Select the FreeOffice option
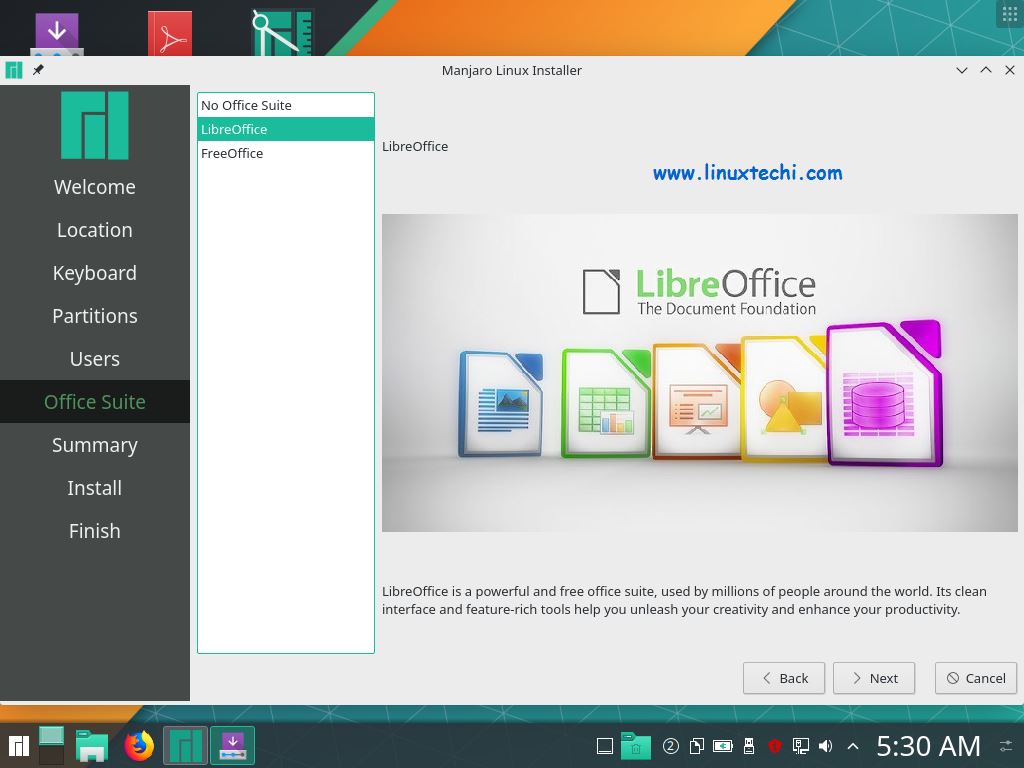The width and height of the screenshot is (1024, 768). [232, 153]
